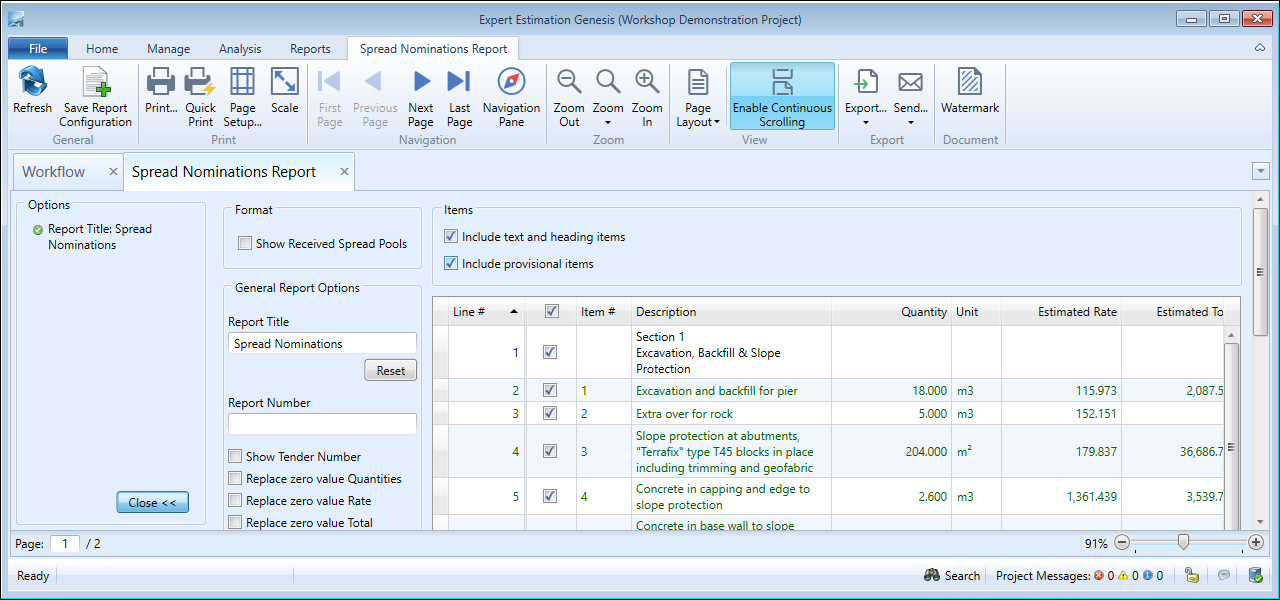Enable Show Received Spread Pools checkbox

pyautogui.click(x=245, y=243)
